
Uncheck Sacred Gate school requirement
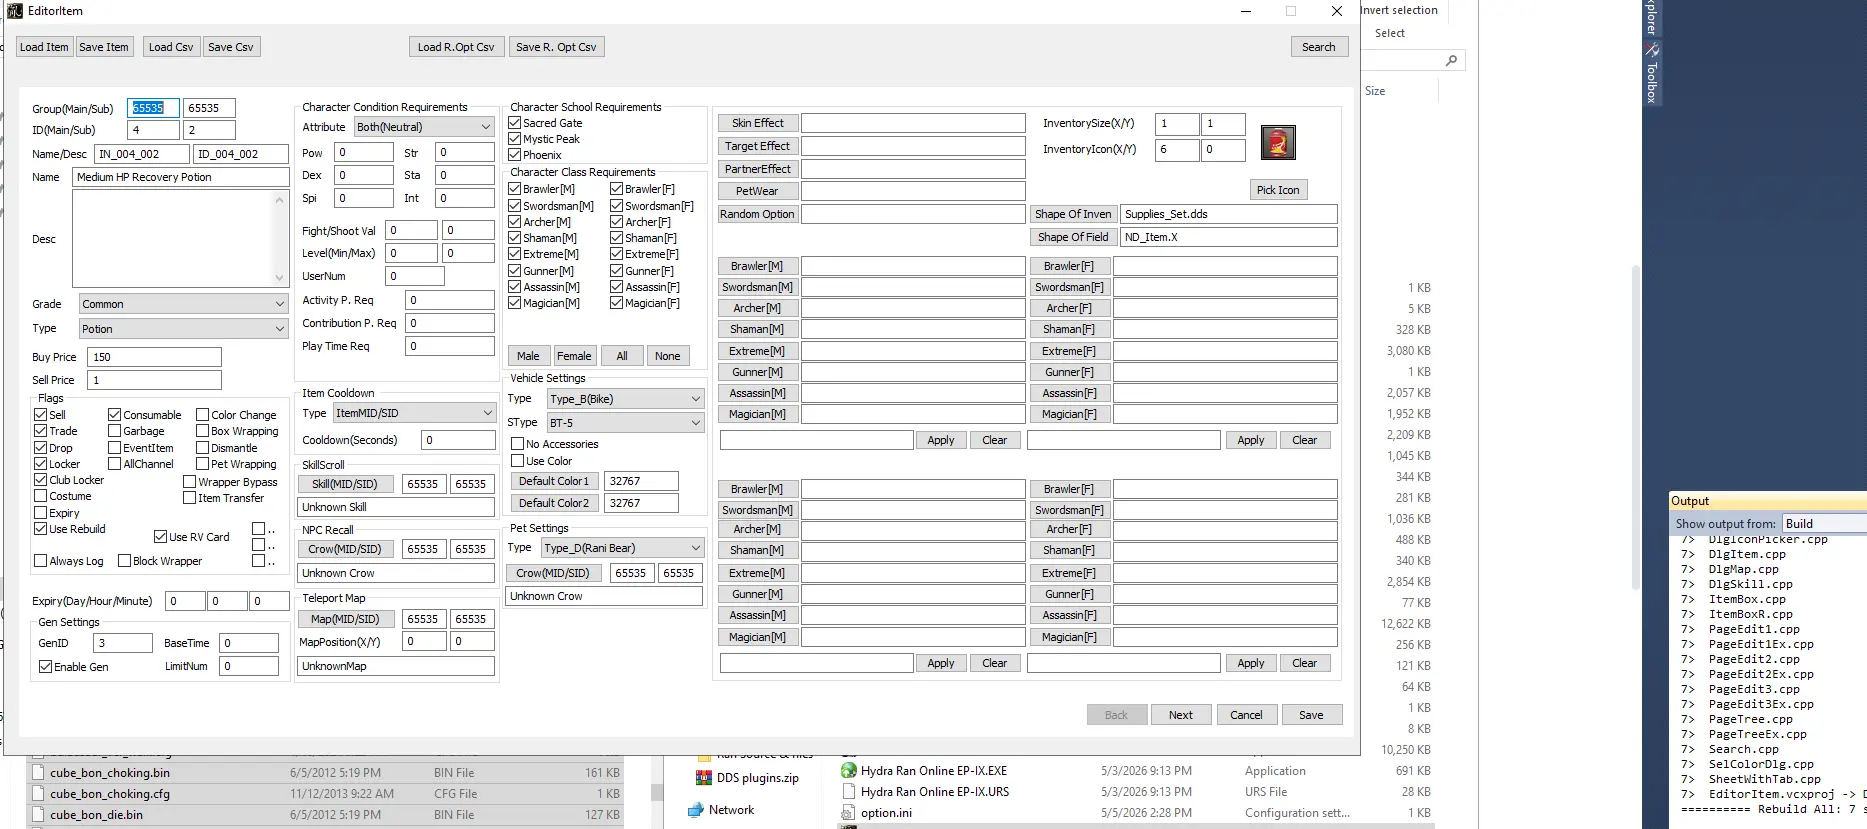515,123
